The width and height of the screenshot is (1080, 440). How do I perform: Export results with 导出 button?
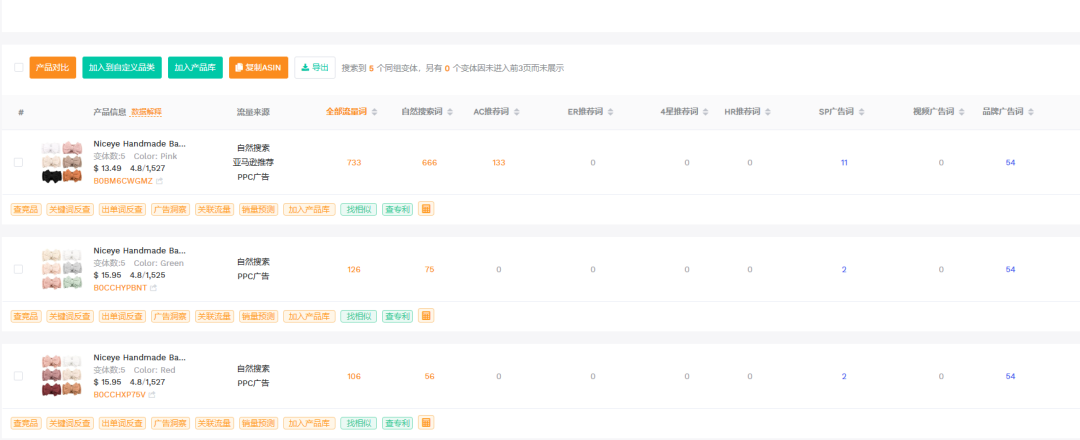pos(315,67)
